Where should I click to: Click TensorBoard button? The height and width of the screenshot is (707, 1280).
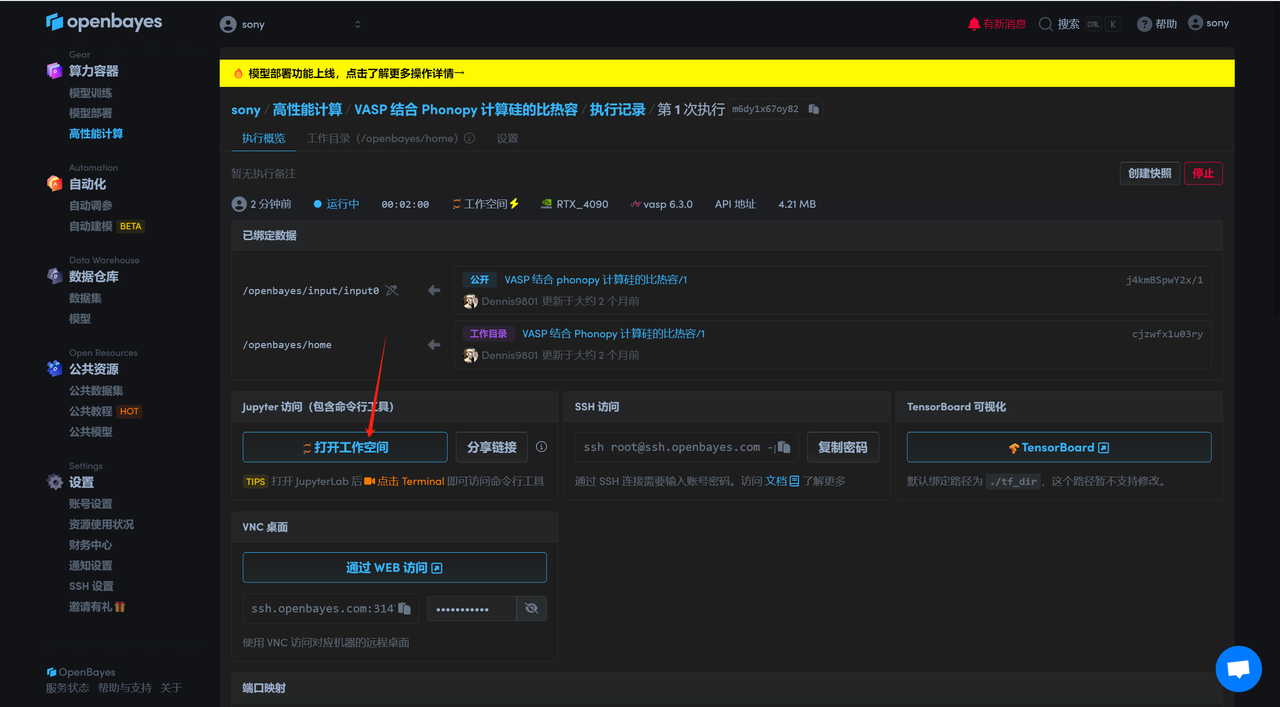1059,447
